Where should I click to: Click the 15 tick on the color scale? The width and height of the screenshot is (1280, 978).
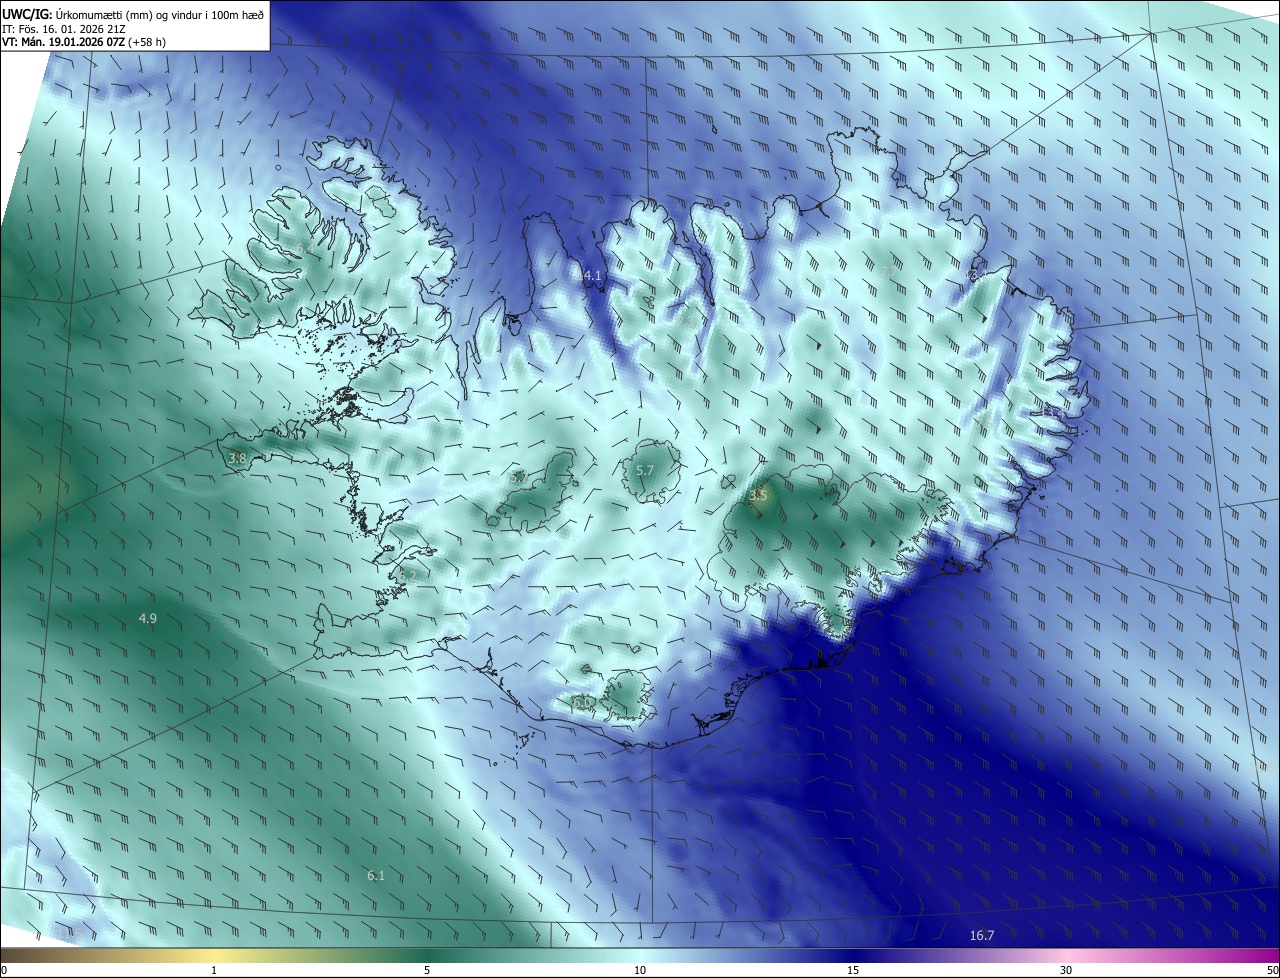(x=853, y=970)
